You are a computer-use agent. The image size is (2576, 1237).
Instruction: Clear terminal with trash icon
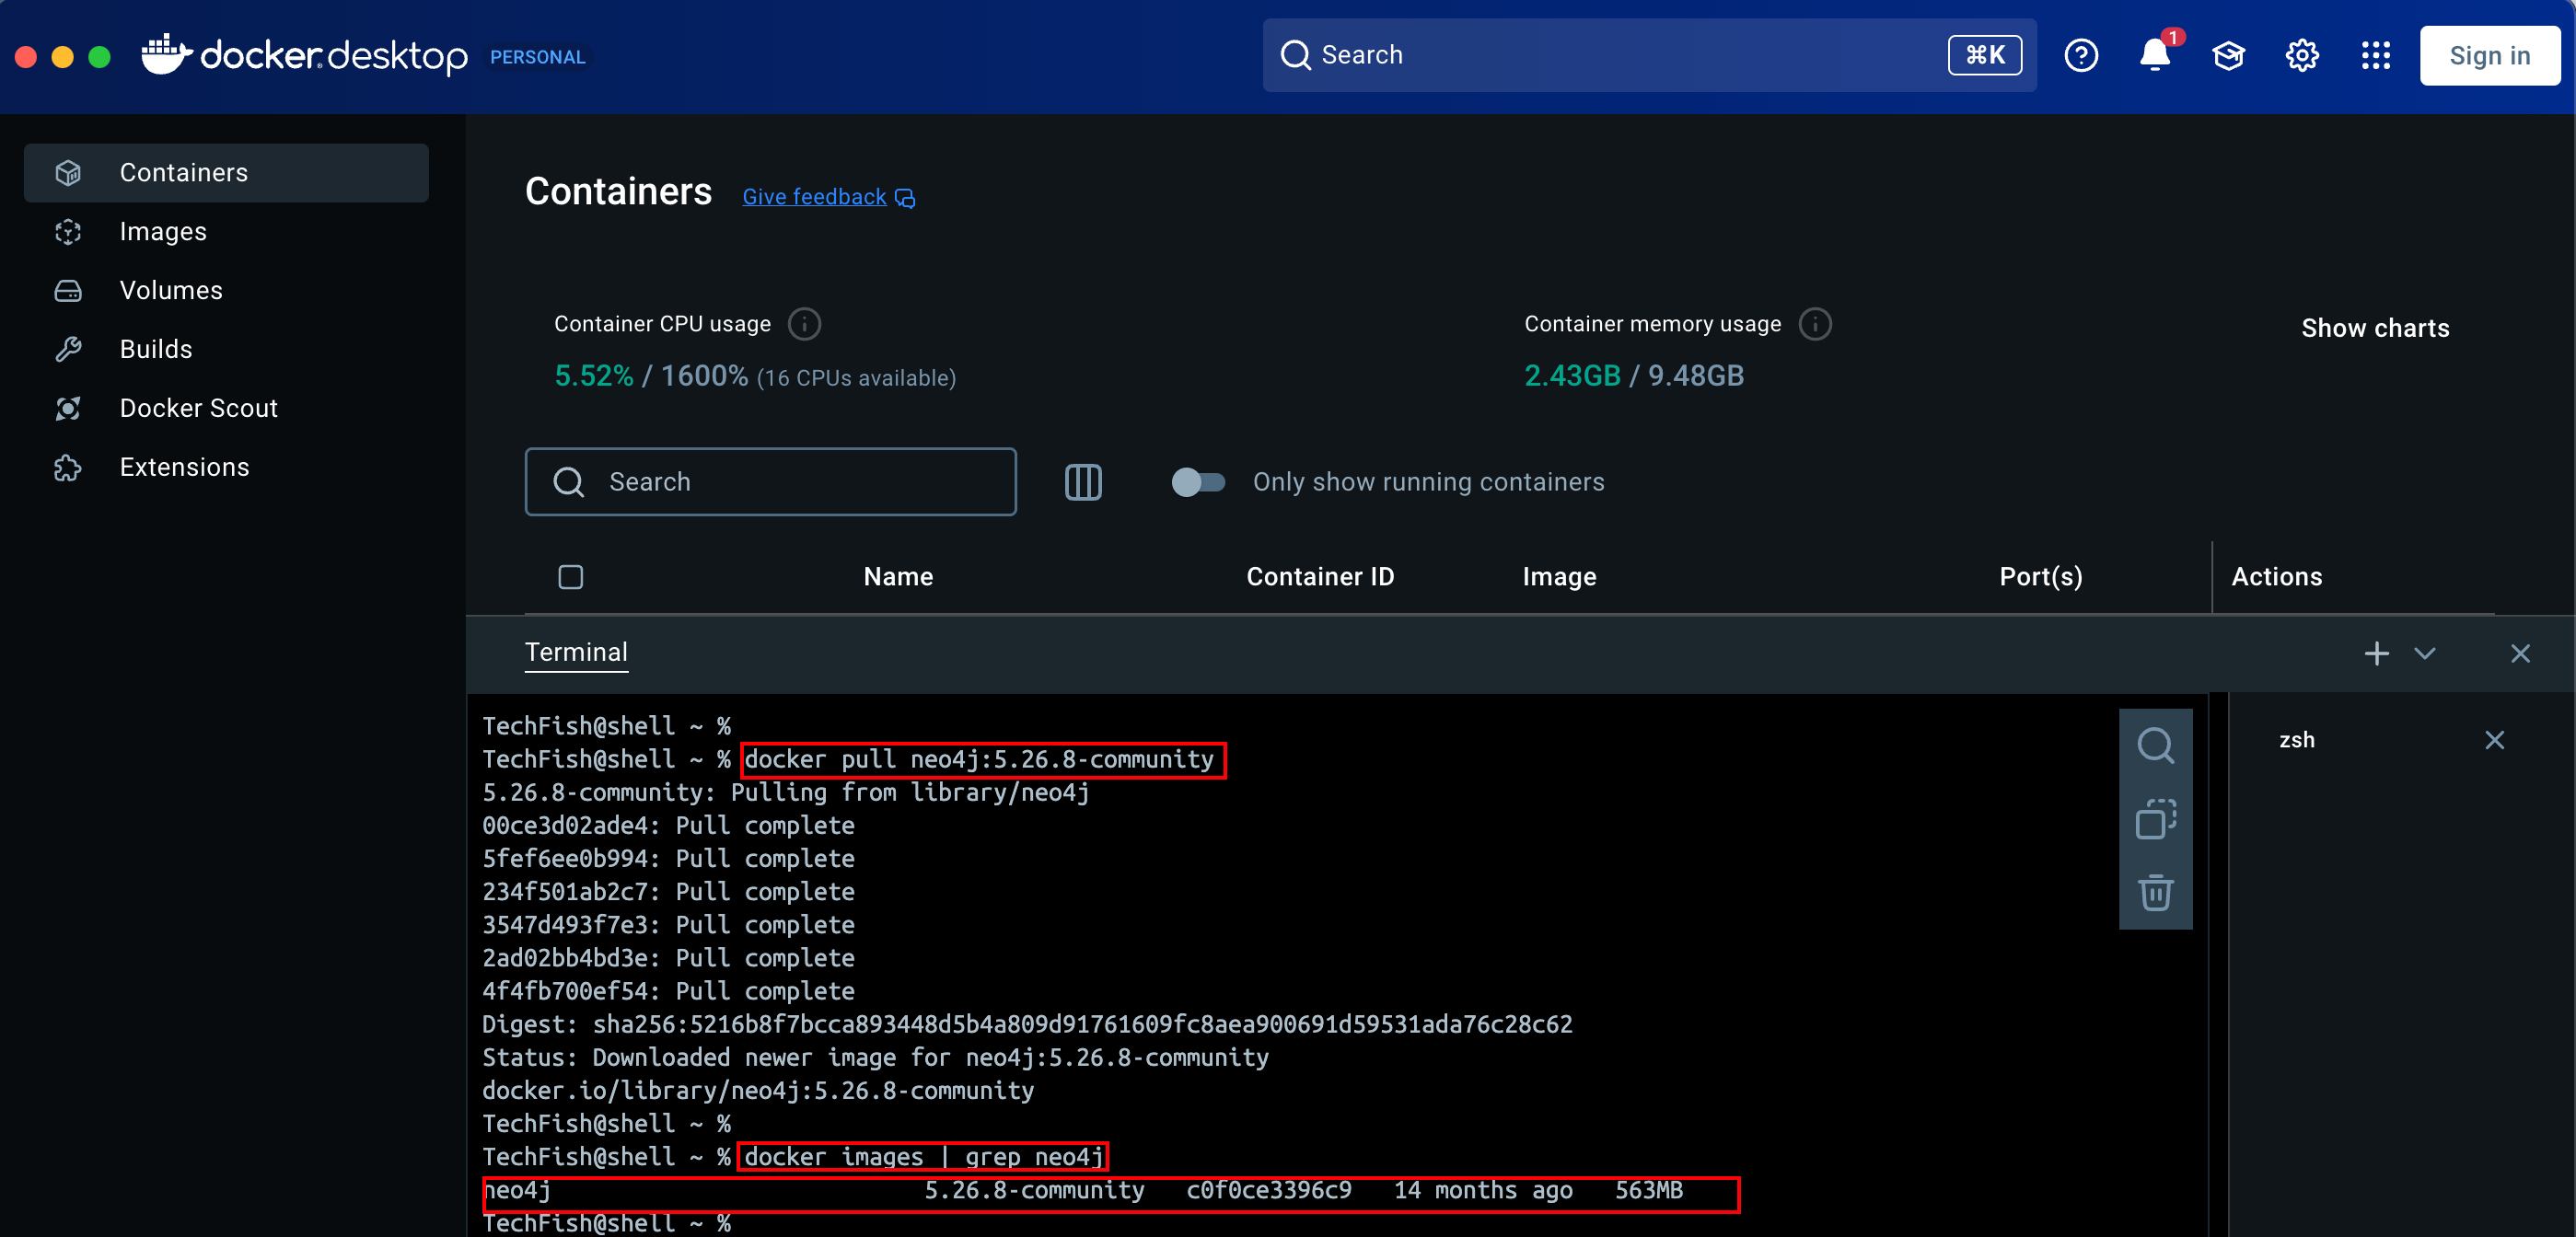click(2155, 892)
